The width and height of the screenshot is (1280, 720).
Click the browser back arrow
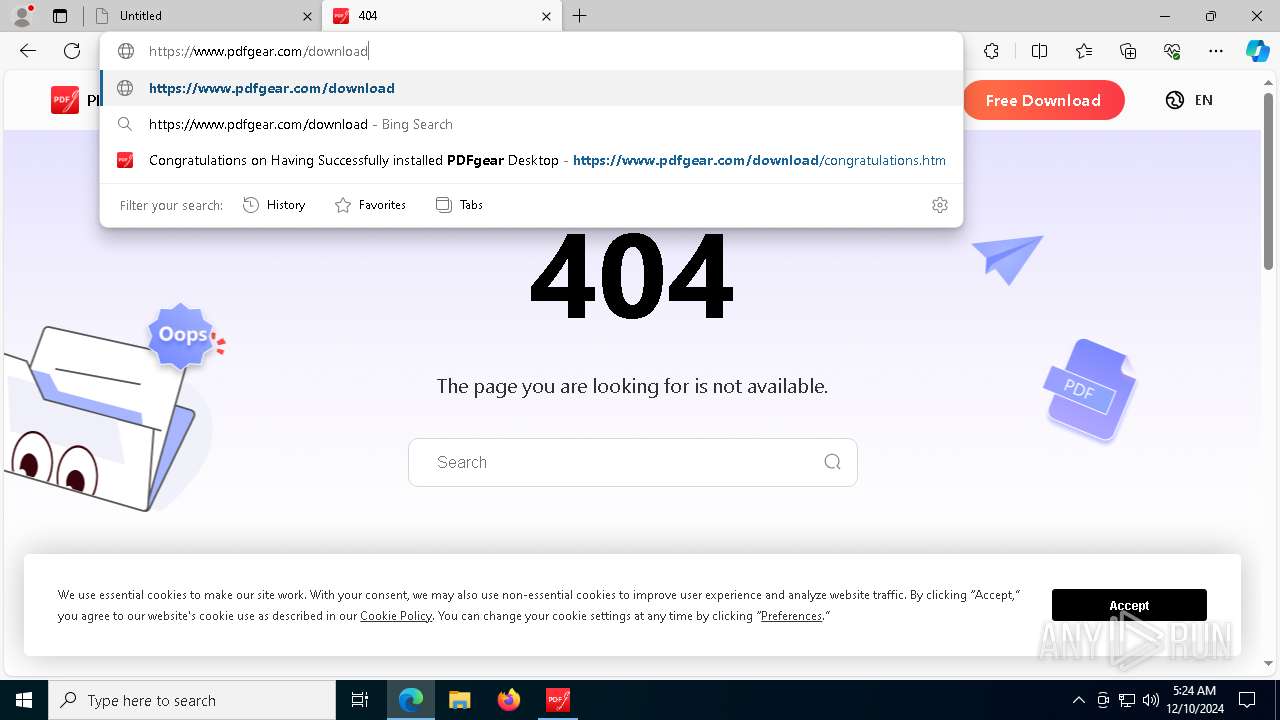28,51
